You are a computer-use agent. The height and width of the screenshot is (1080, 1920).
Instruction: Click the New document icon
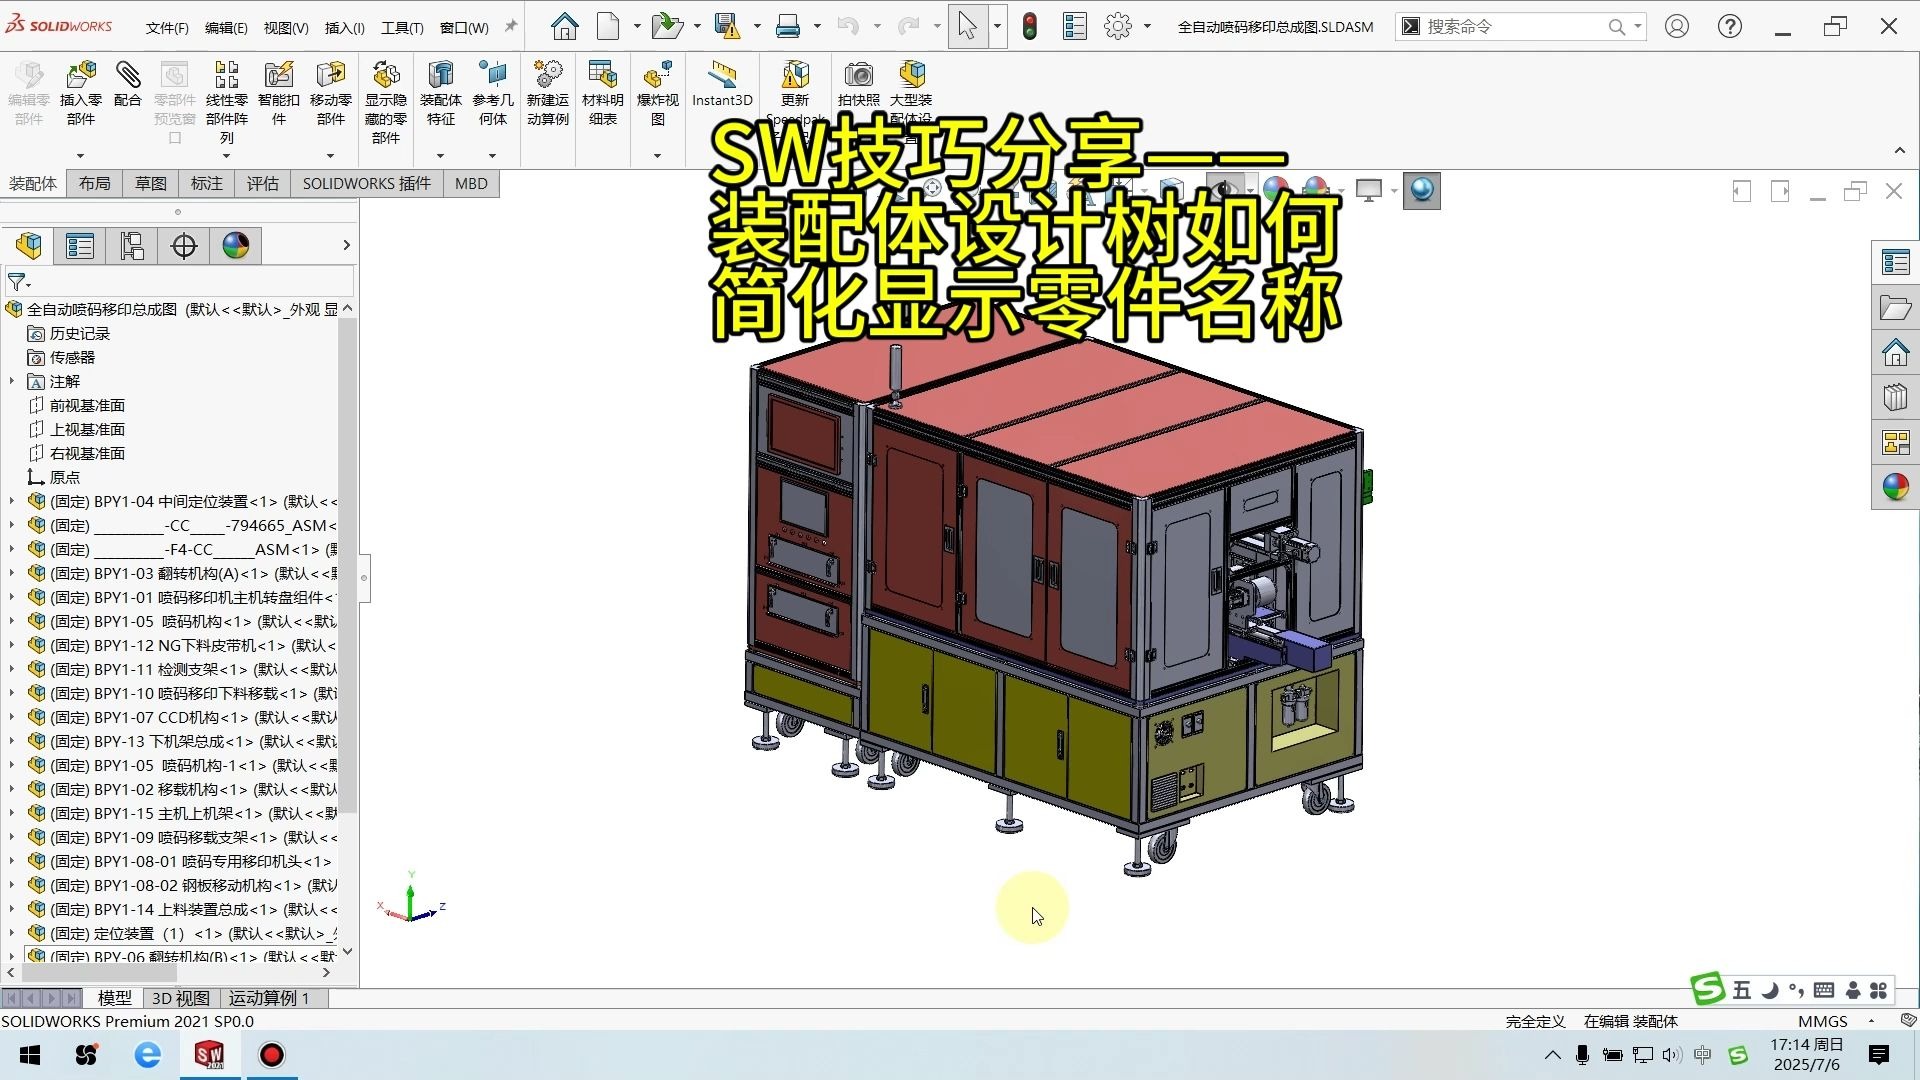(x=608, y=27)
